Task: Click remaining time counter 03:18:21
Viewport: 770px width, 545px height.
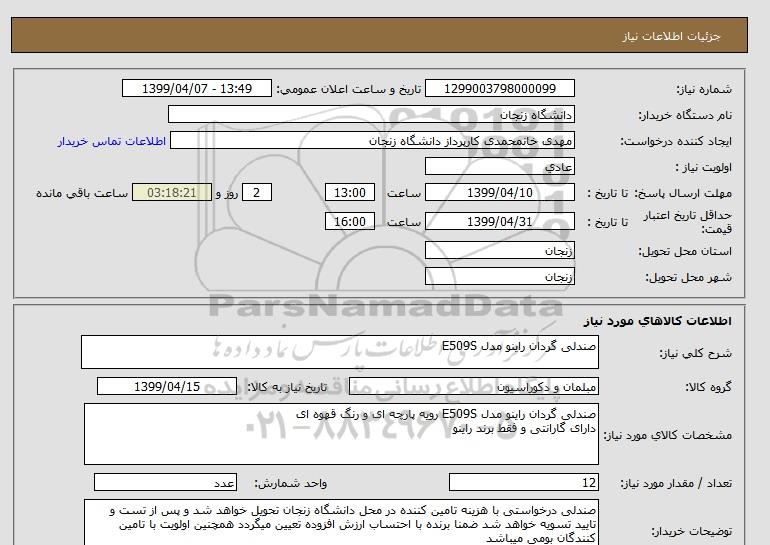Action: pos(172,193)
